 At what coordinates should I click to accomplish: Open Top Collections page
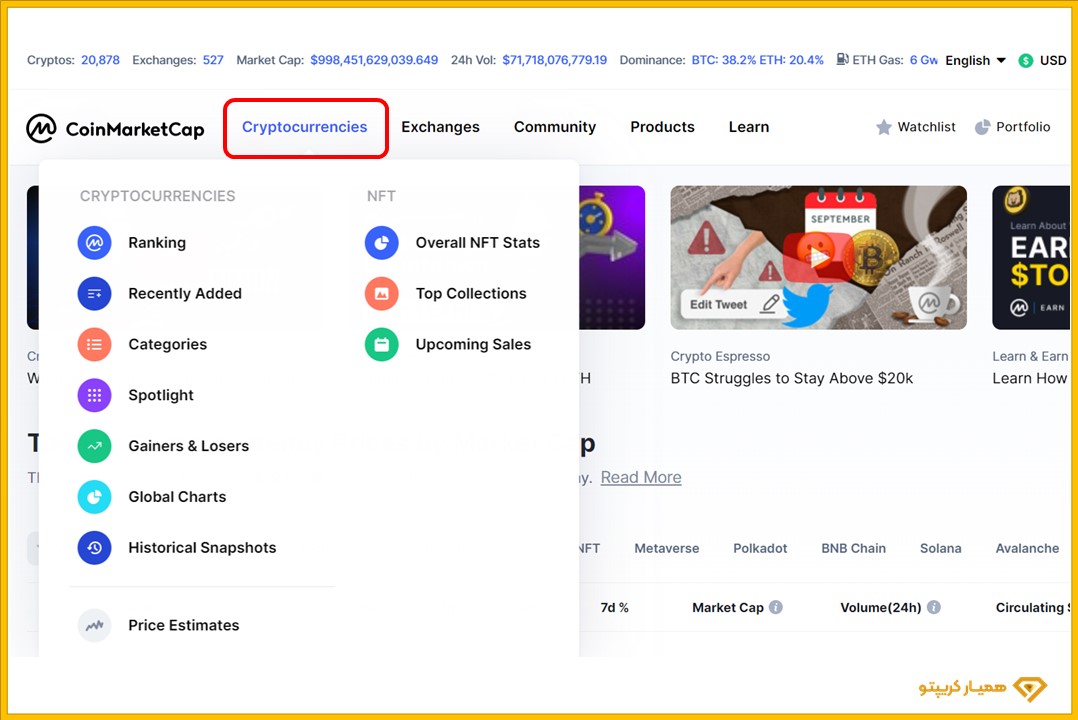[x=471, y=294]
